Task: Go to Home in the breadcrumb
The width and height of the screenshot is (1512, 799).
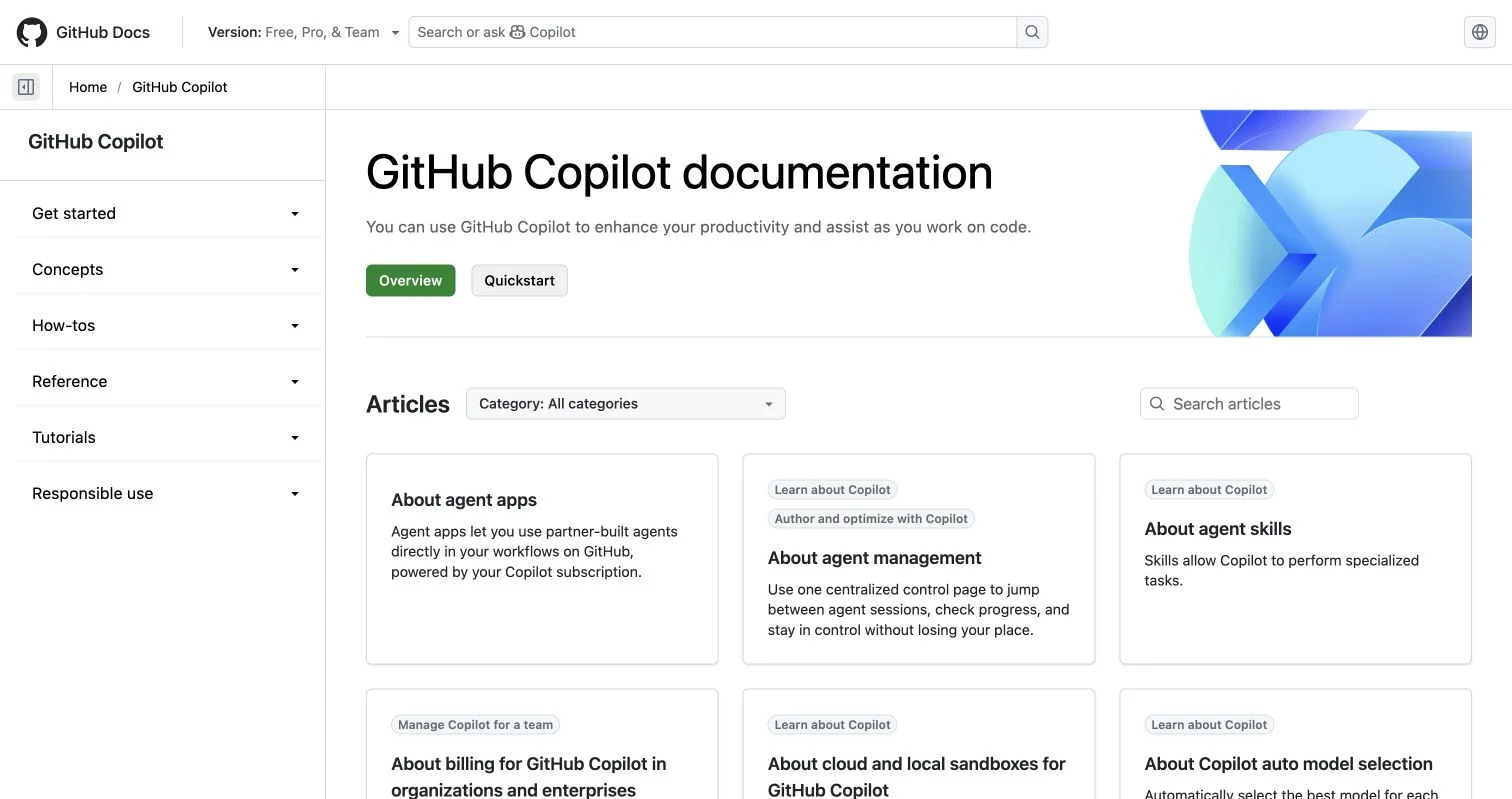Action: point(88,87)
